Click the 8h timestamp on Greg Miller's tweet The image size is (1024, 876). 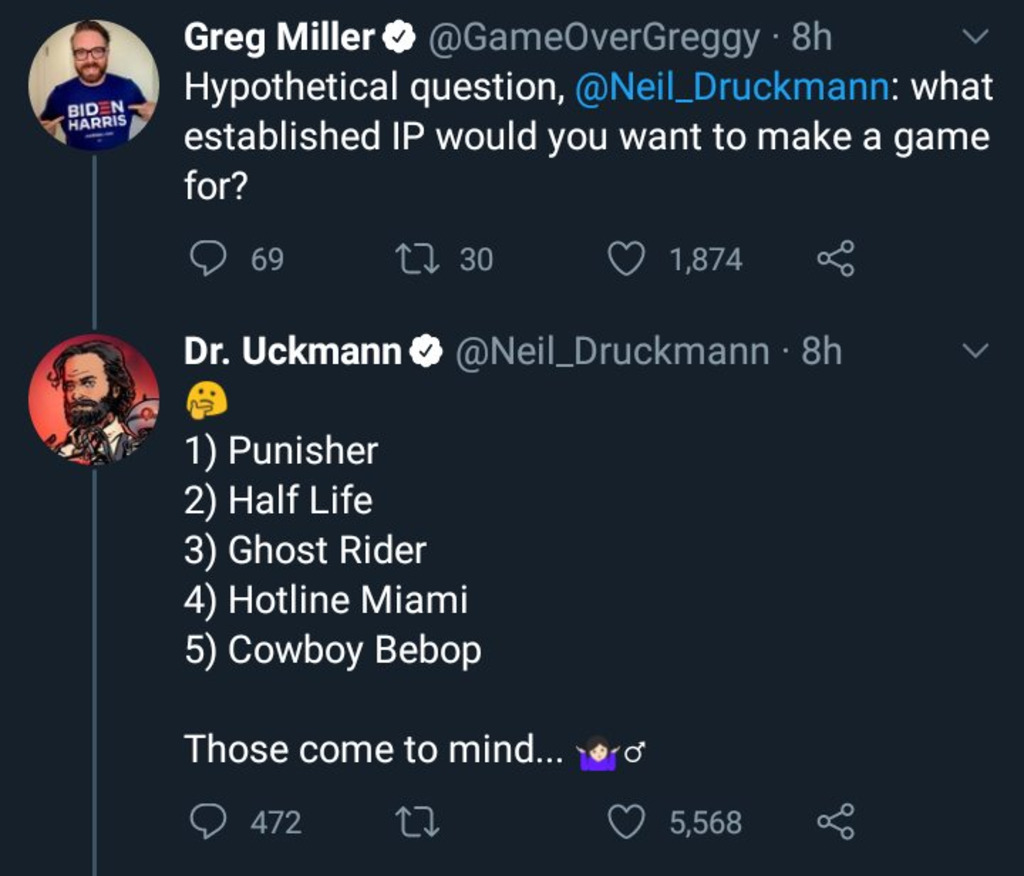tap(811, 38)
